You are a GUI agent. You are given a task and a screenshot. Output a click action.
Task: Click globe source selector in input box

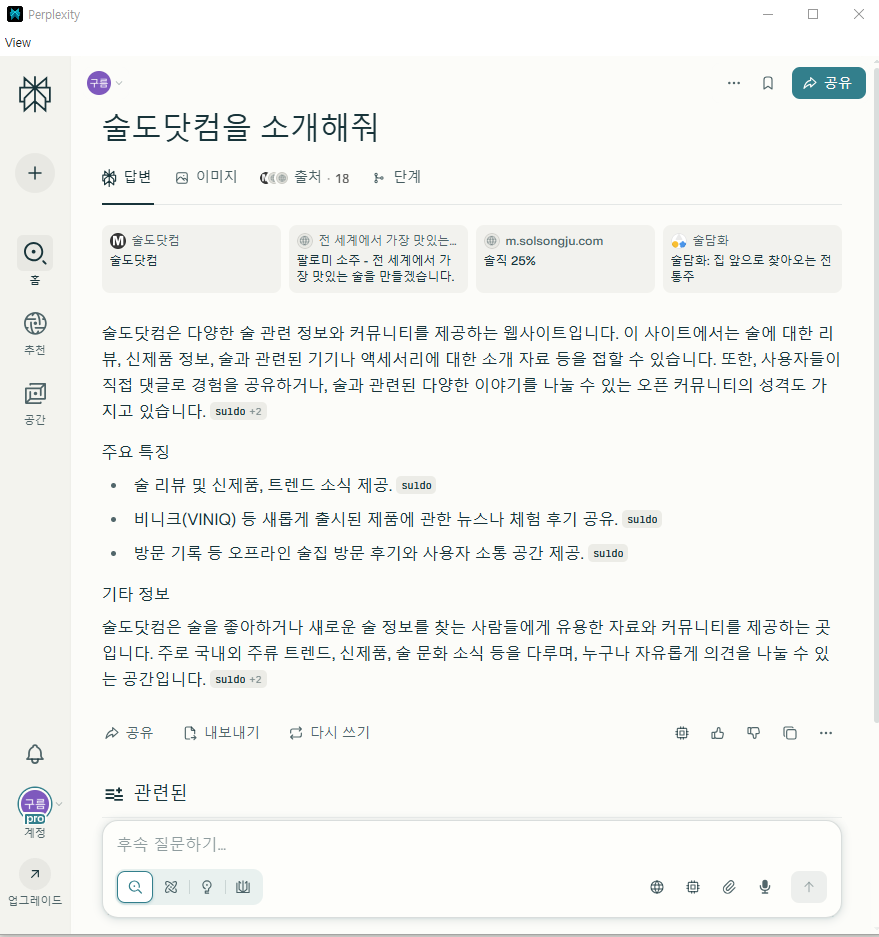[x=657, y=887]
